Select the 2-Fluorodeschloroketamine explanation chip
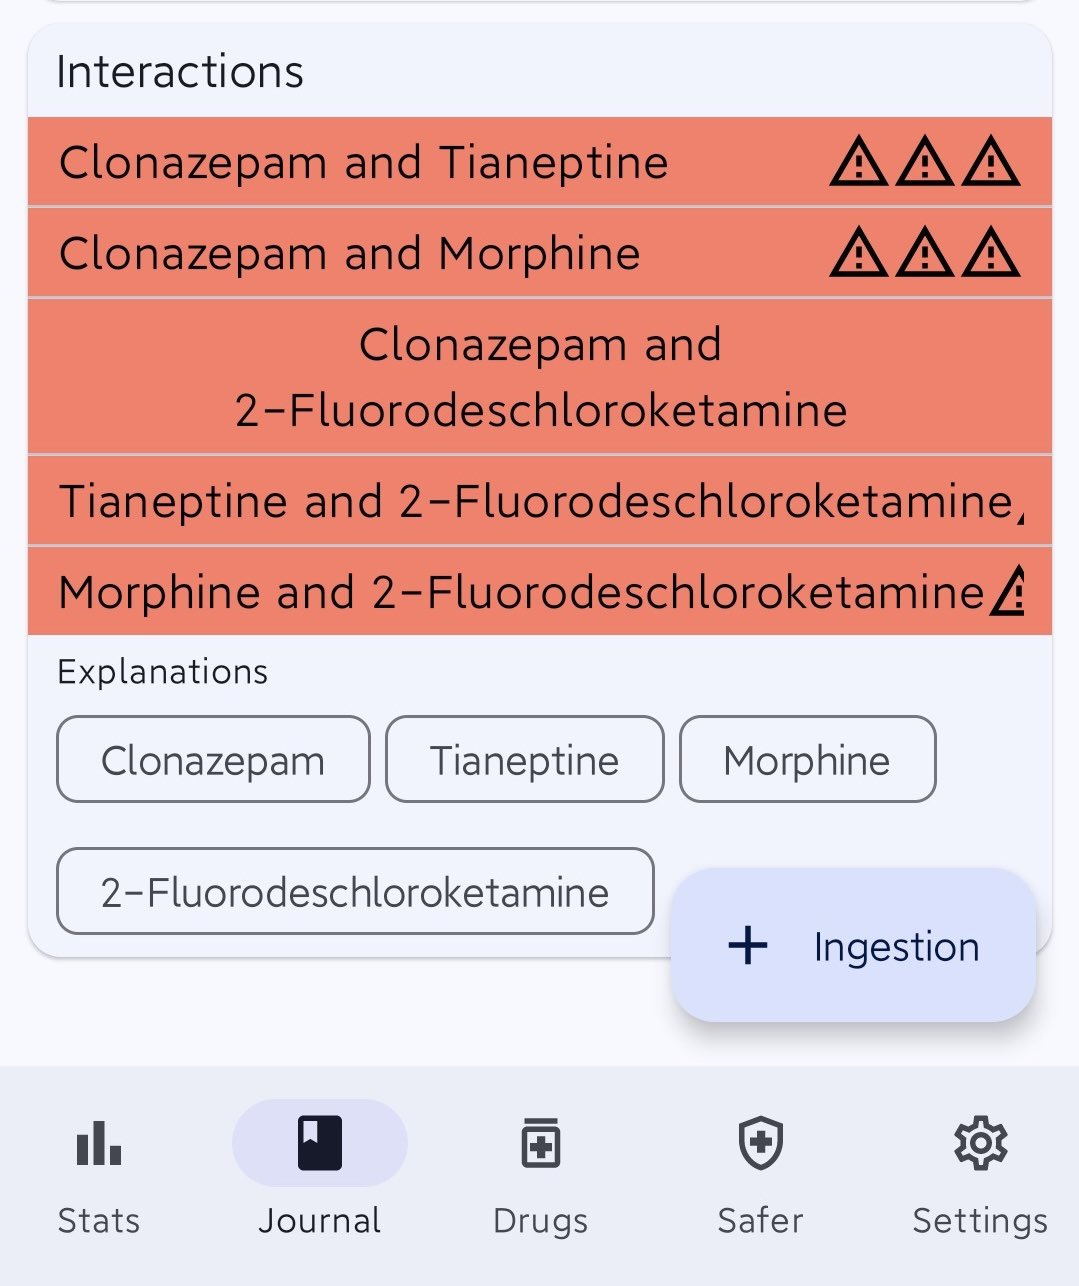The image size is (1079, 1286). click(355, 892)
